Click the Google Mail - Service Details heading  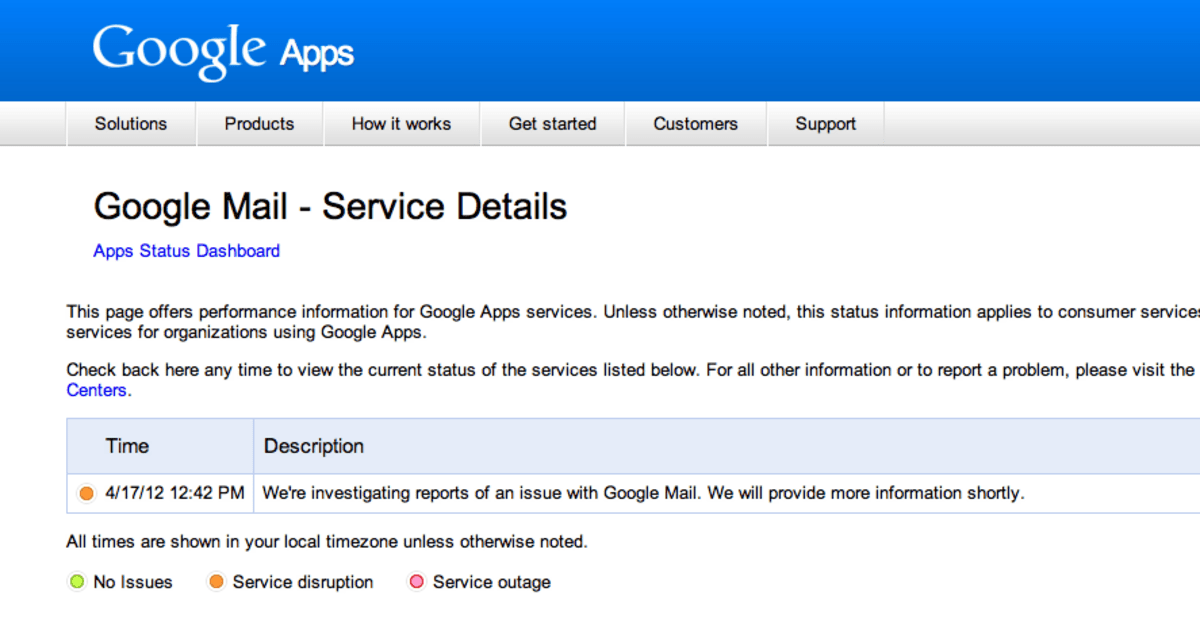330,206
